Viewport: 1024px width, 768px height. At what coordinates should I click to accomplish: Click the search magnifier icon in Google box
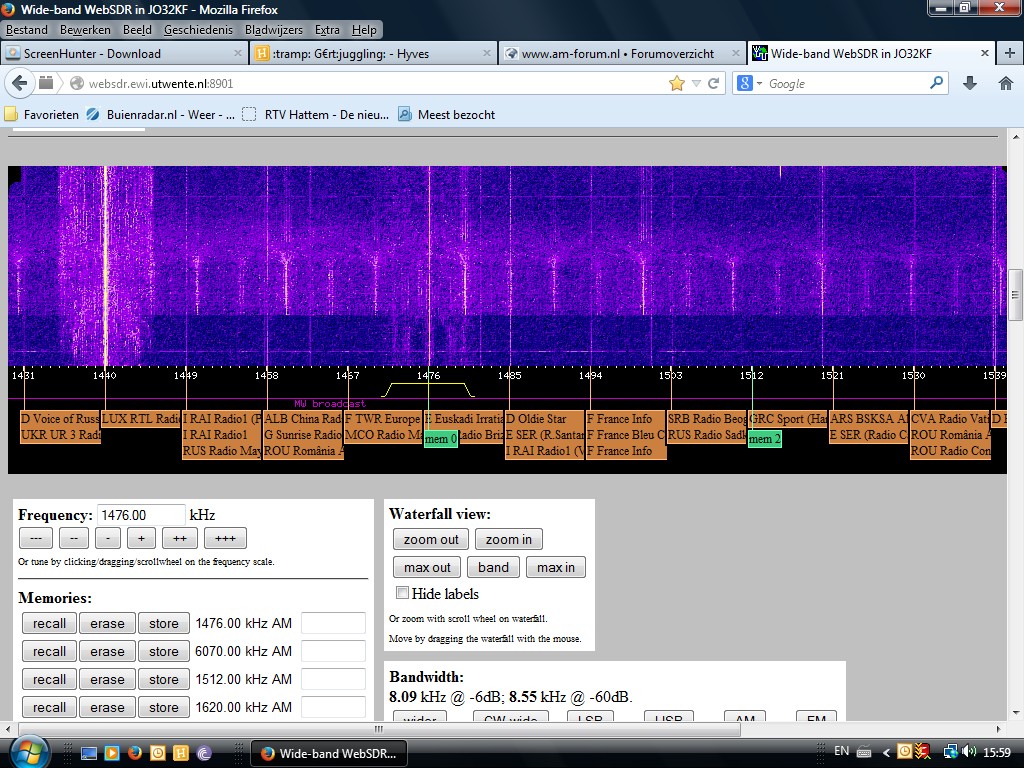point(937,83)
